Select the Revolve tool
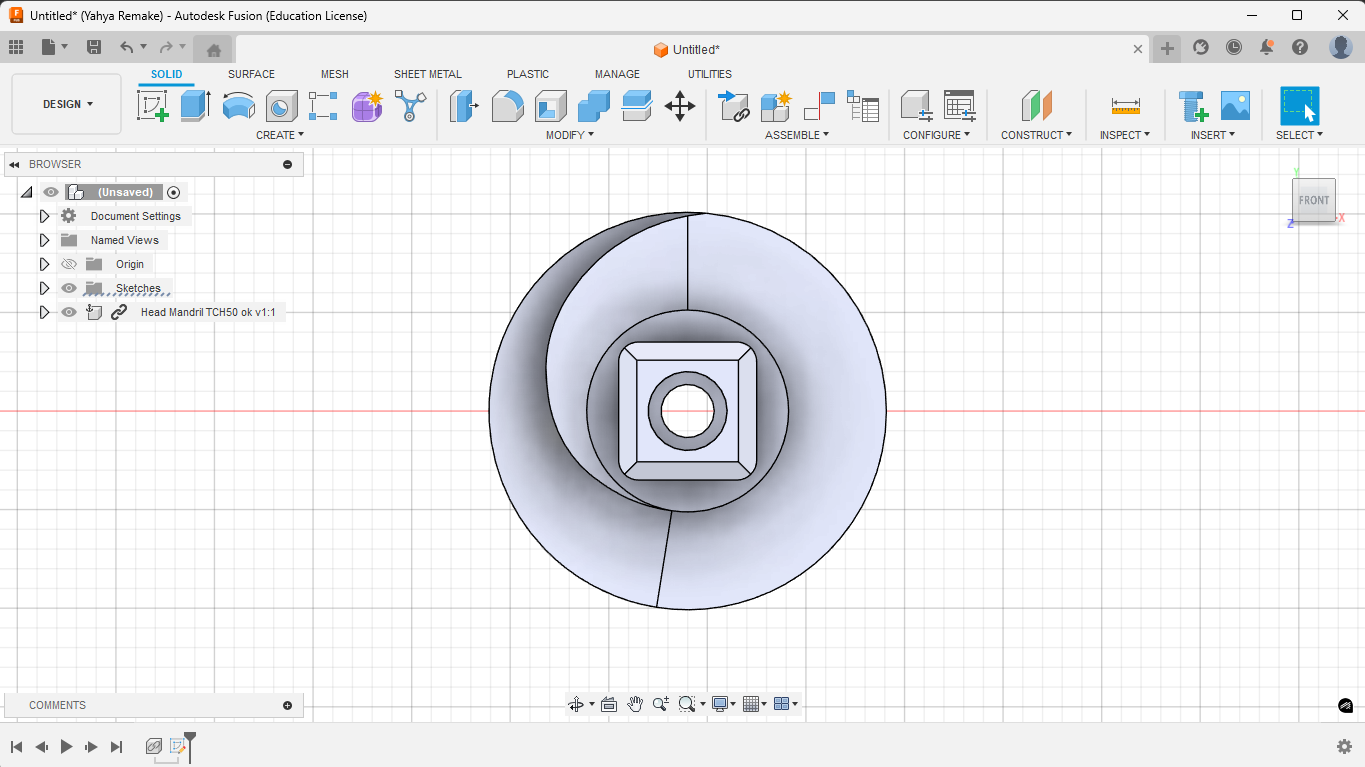 pos(238,105)
